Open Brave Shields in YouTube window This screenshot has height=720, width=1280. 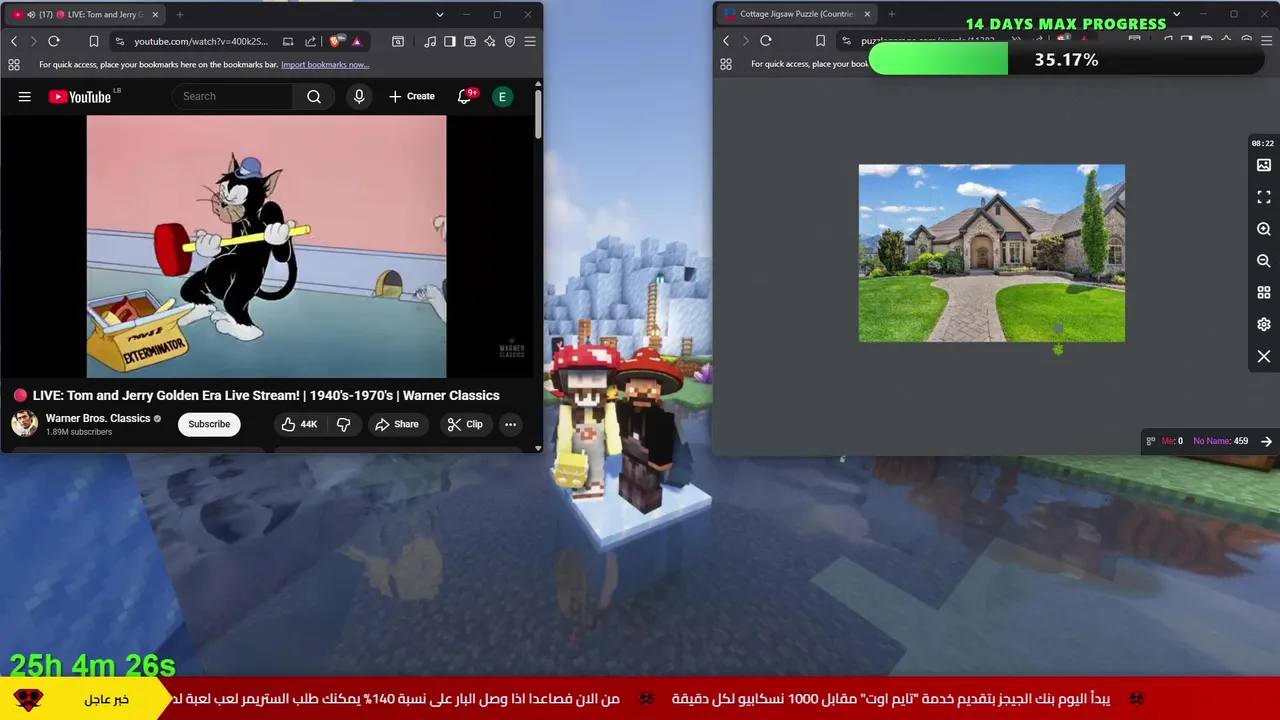click(x=335, y=41)
